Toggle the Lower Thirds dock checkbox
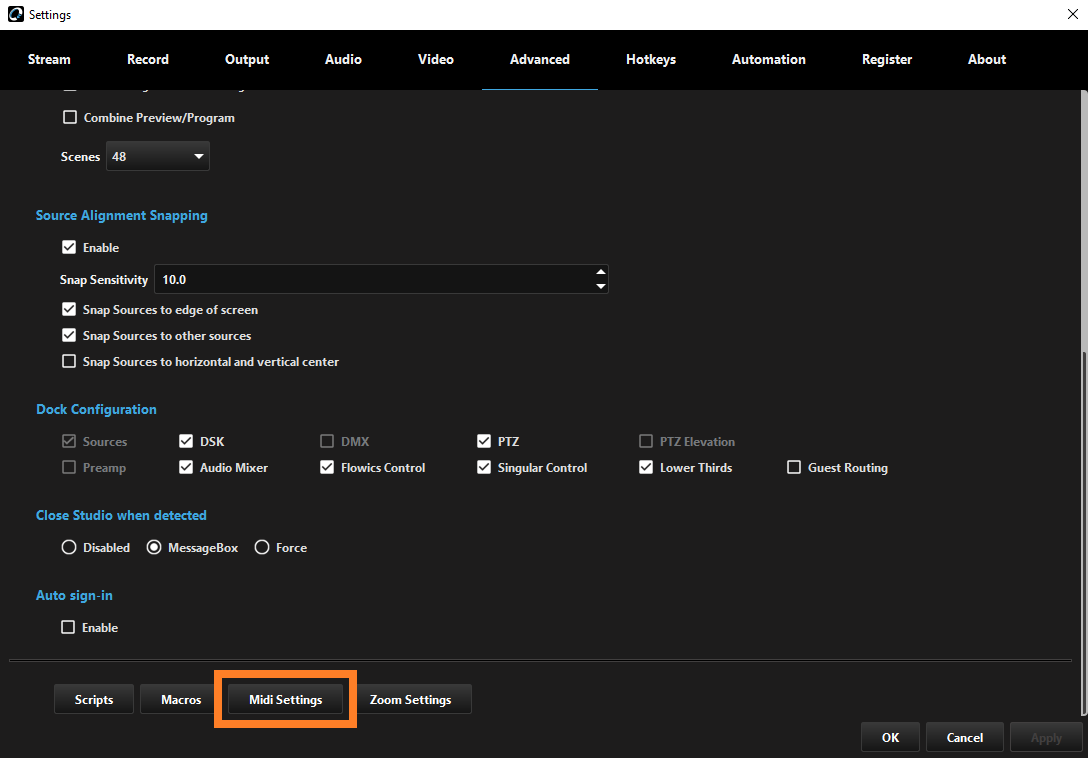 (x=646, y=467)
